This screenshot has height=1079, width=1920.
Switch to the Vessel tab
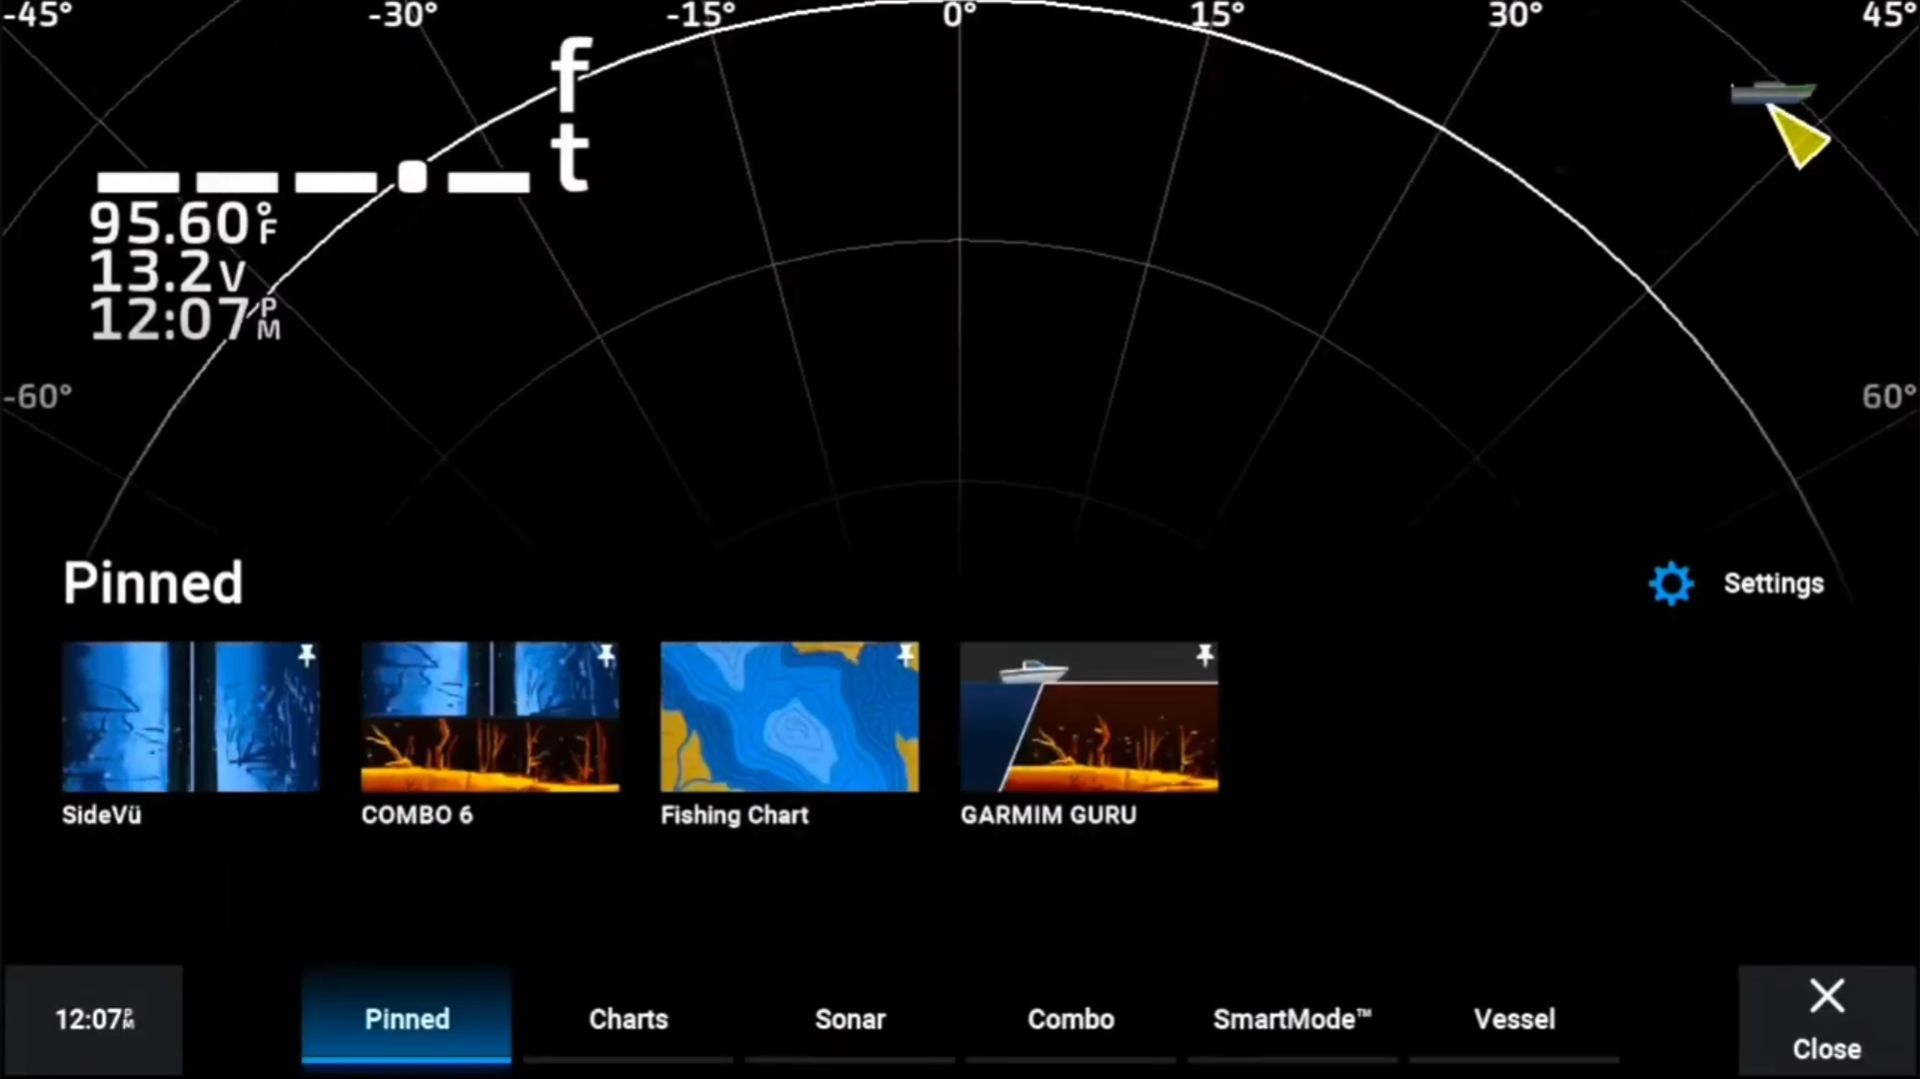pos(1514,1018)
